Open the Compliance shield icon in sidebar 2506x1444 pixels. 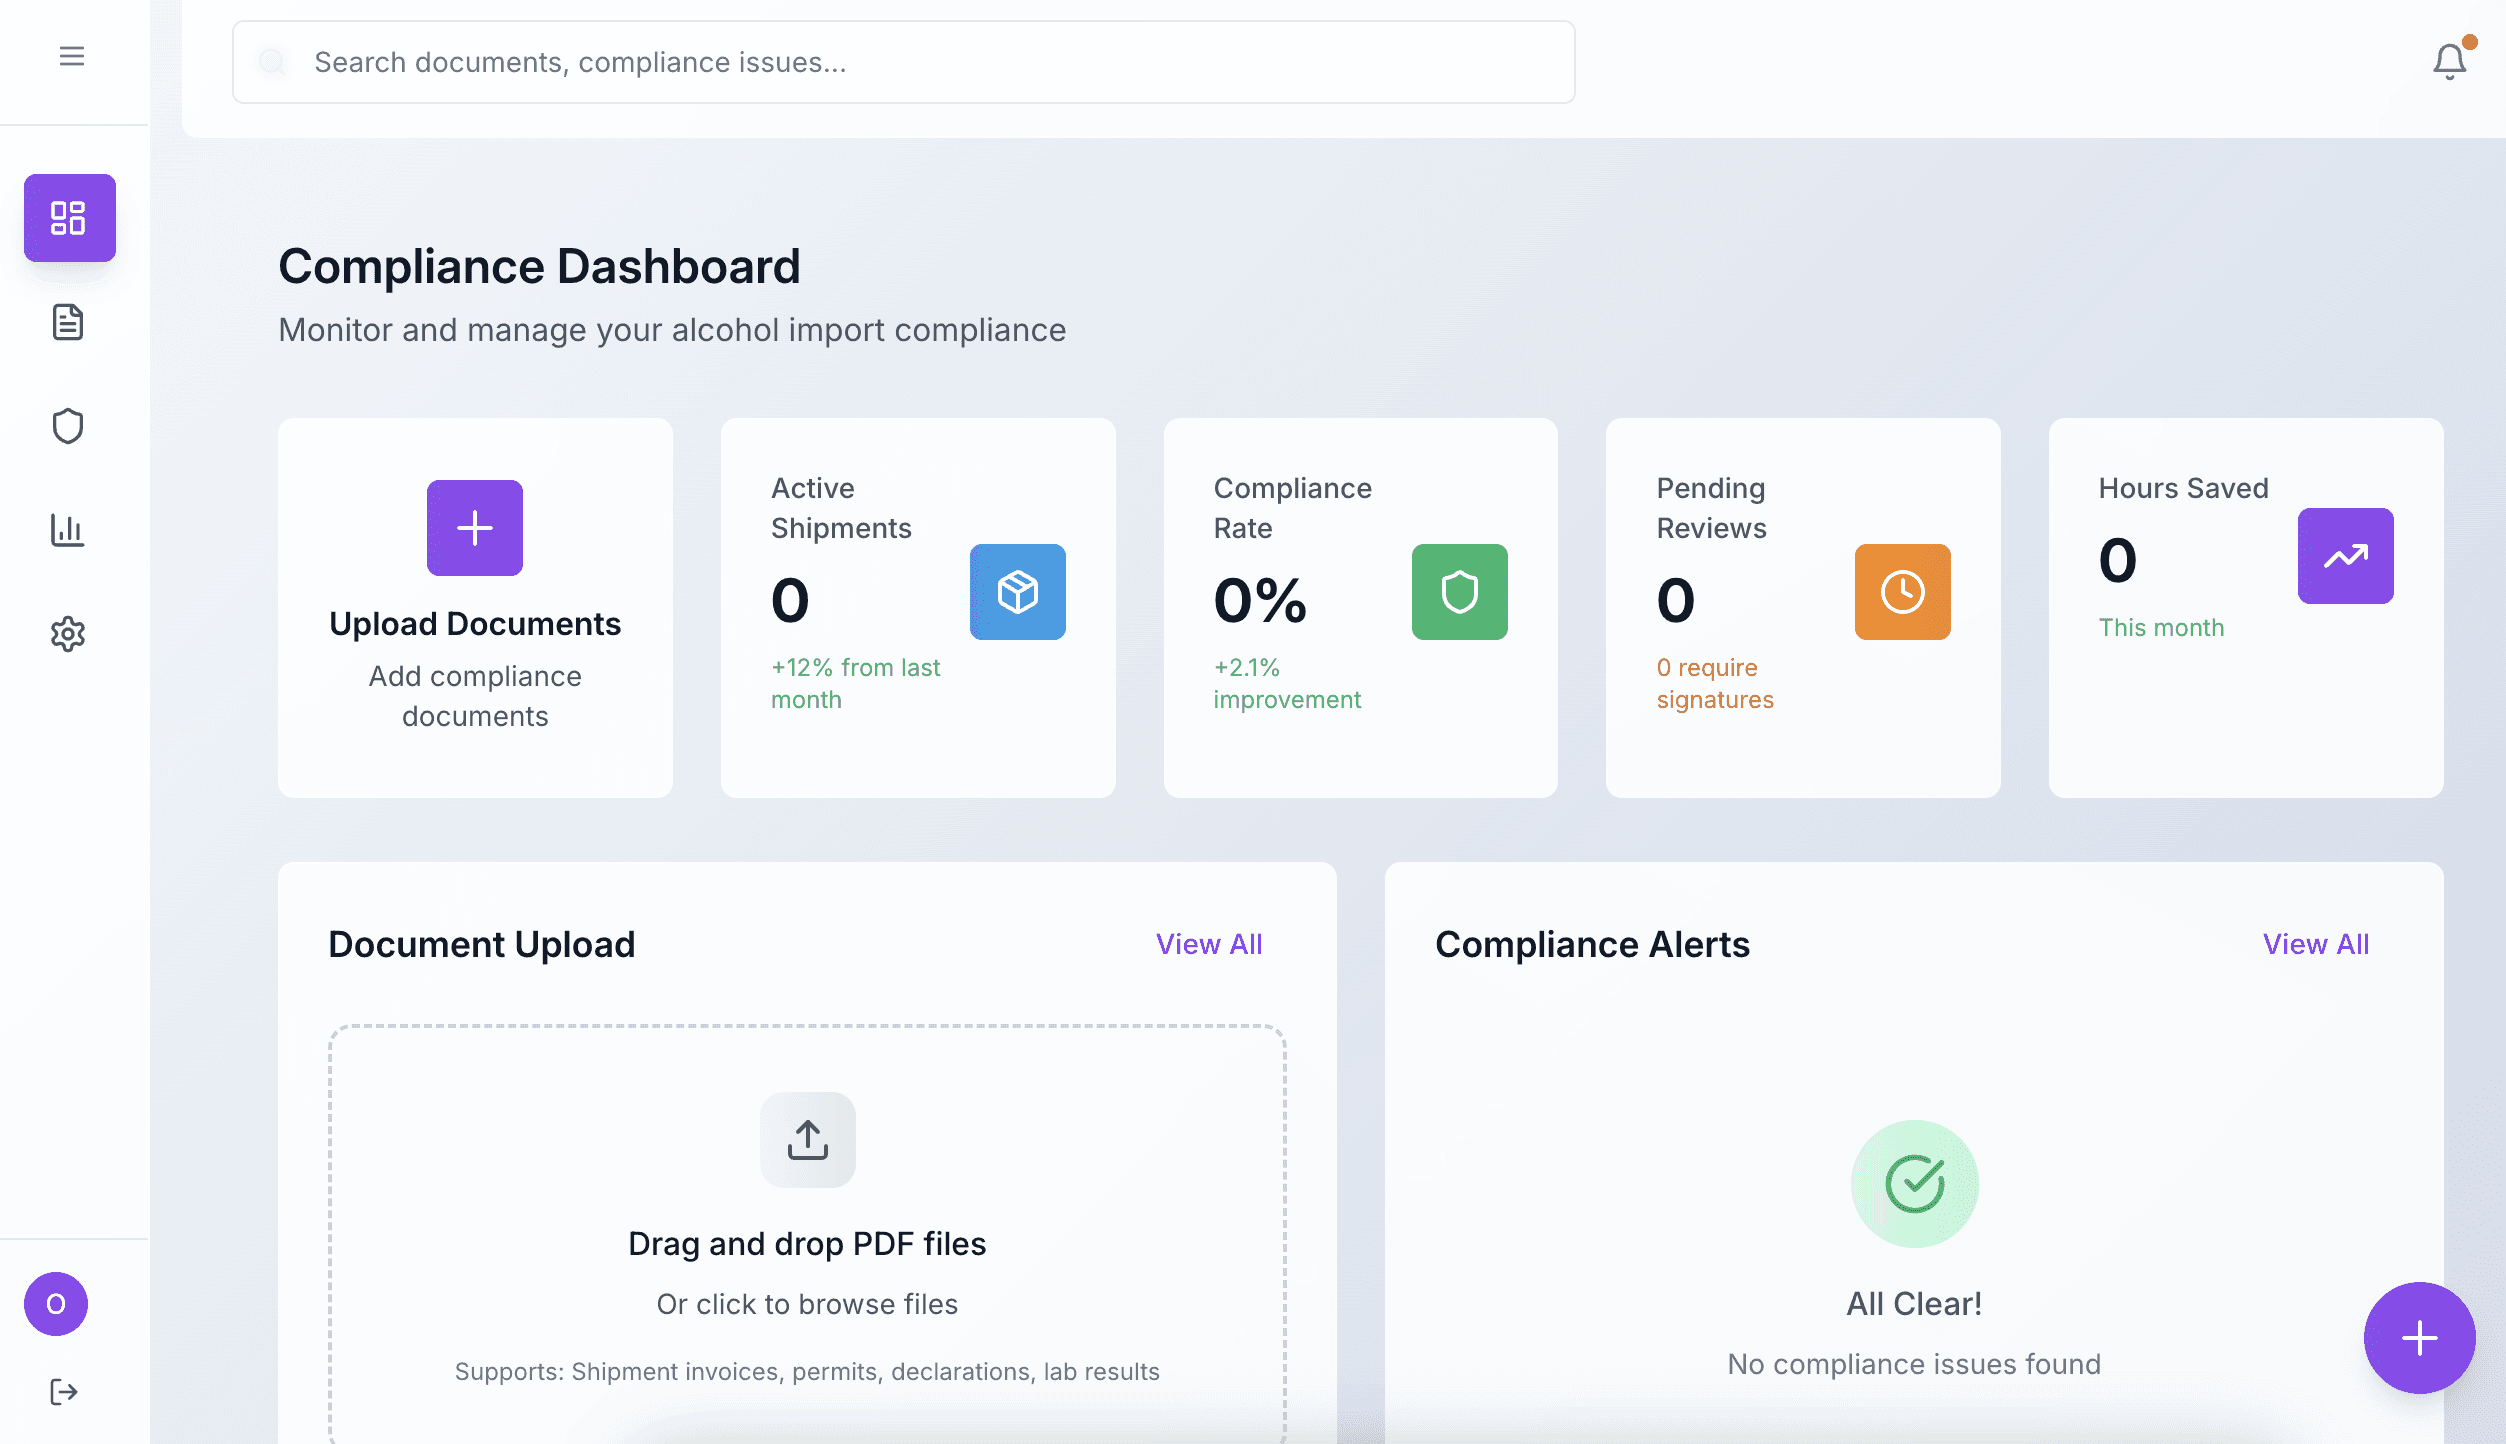coord(68,426)
